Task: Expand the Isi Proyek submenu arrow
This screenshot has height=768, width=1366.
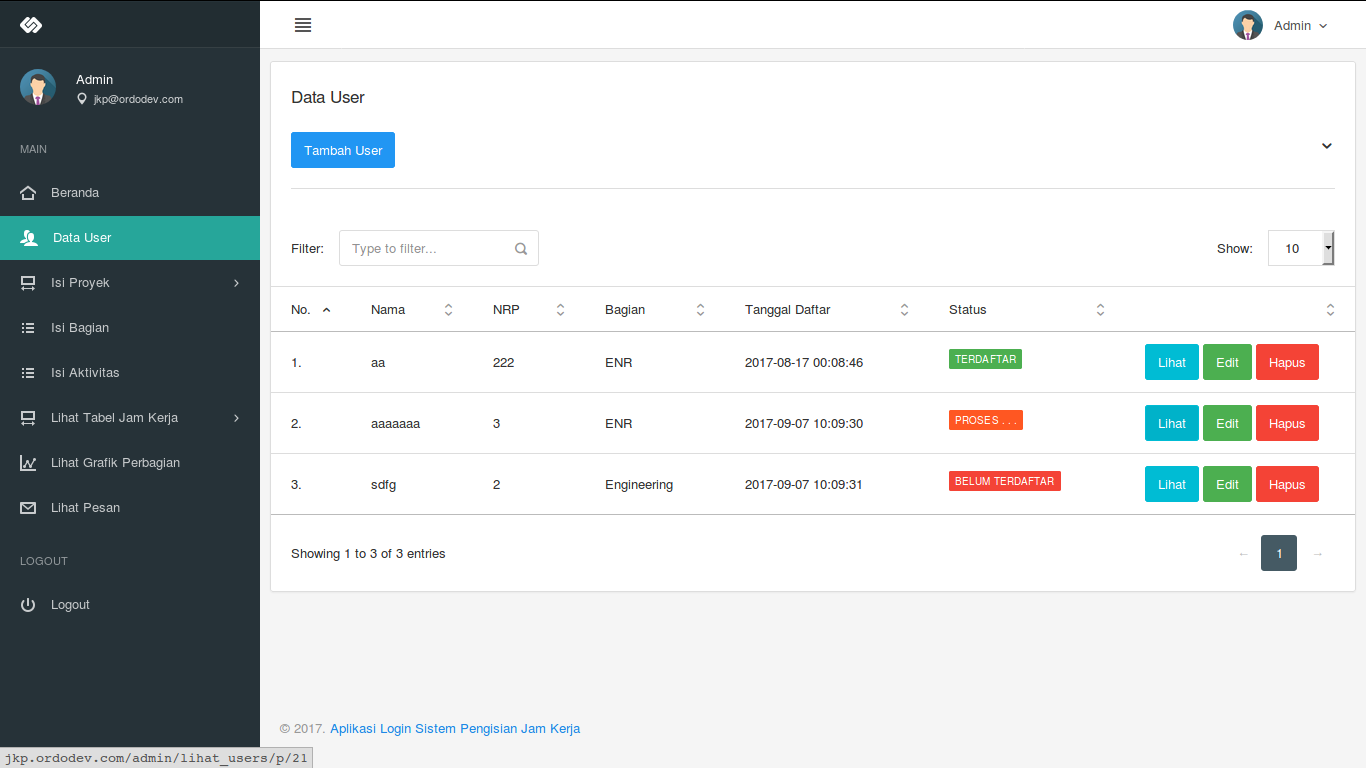Action: pos(237,283)
